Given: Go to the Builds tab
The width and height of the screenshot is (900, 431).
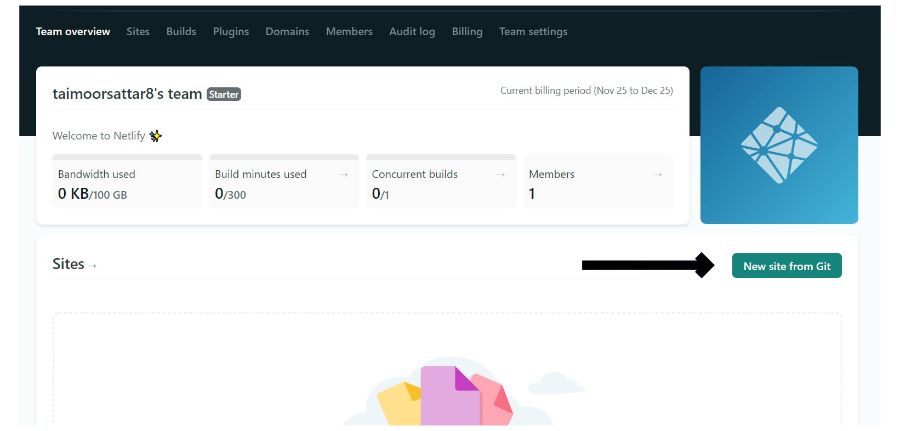Looking at the screenshot, I should (181, 32).
